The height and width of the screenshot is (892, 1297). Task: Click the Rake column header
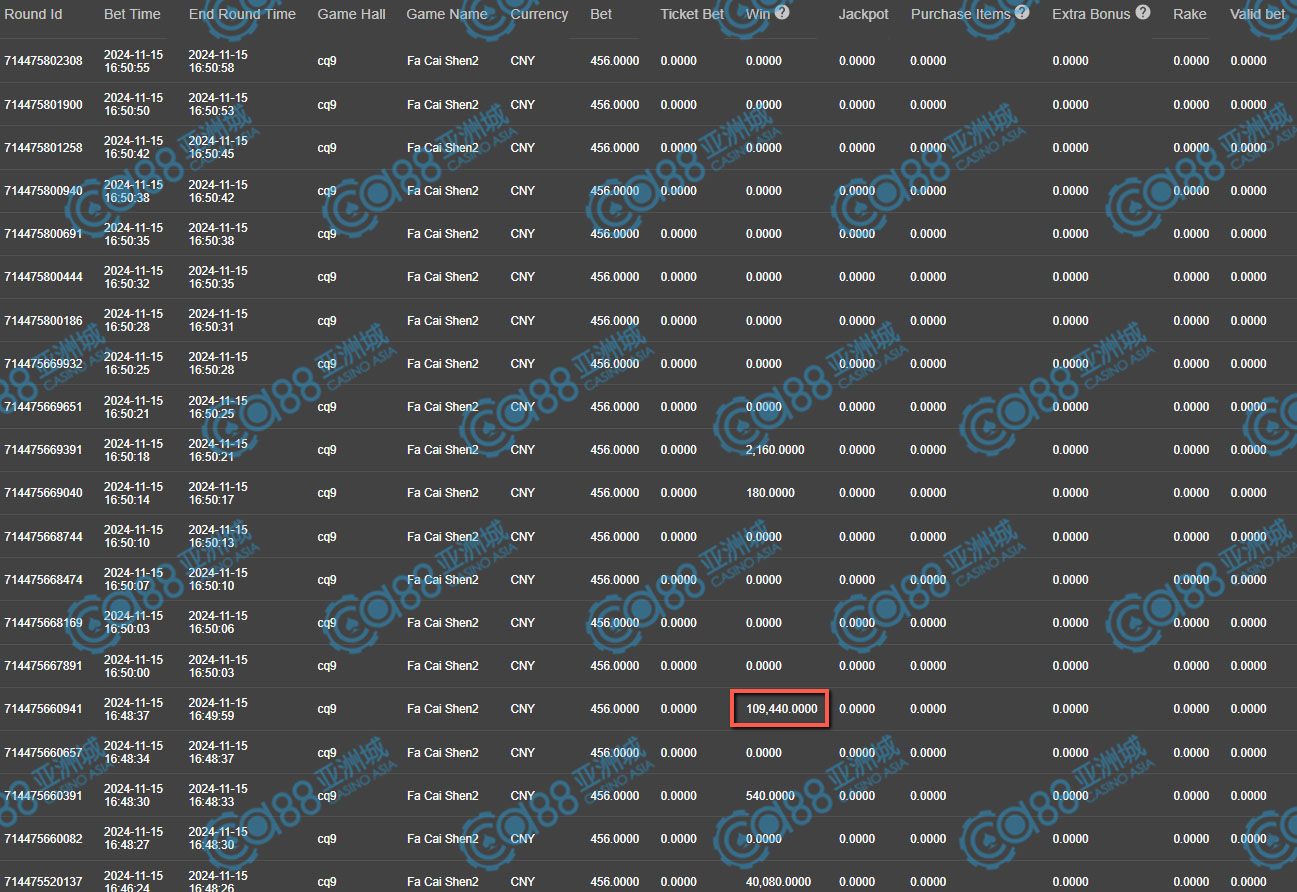1190,14
